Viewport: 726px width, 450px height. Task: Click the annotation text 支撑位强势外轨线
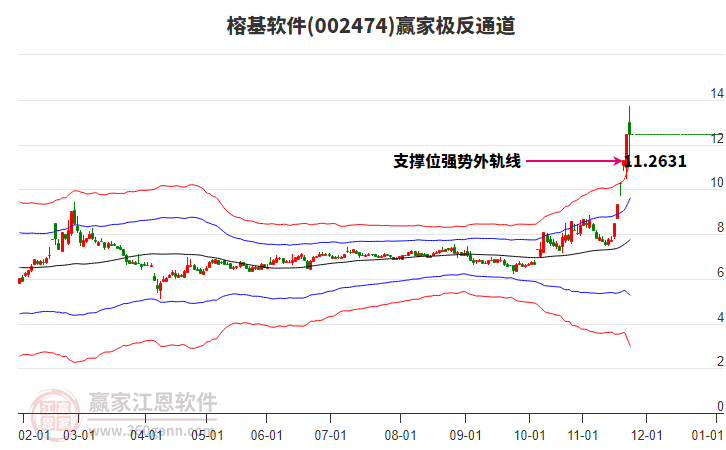coord(457,161)
